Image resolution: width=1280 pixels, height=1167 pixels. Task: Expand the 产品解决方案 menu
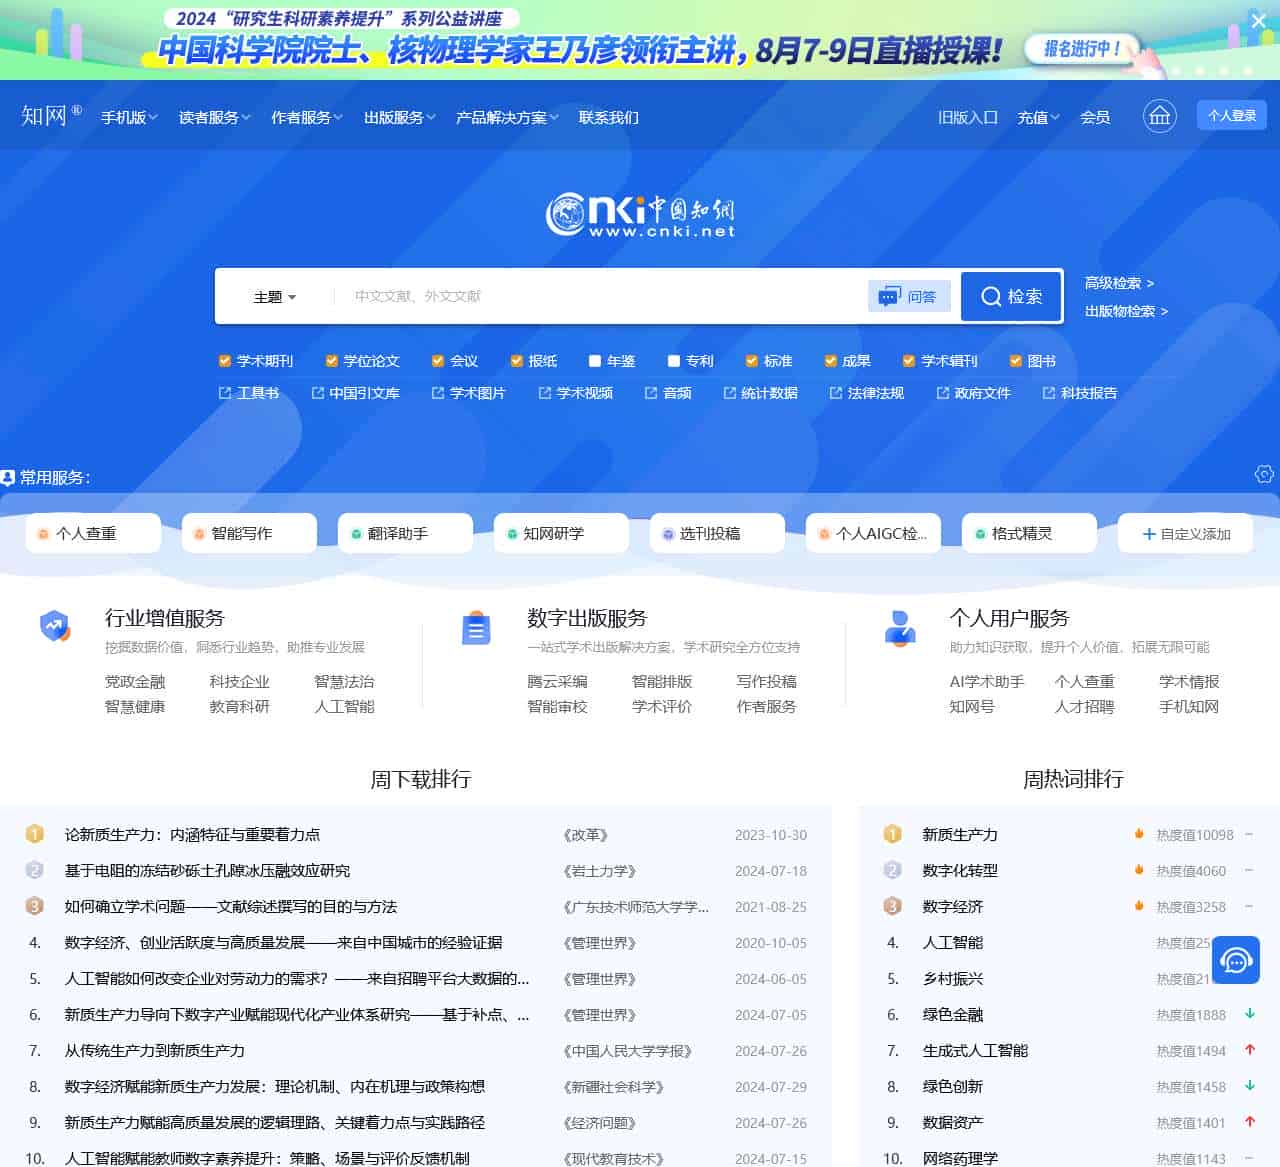[507, 117]
